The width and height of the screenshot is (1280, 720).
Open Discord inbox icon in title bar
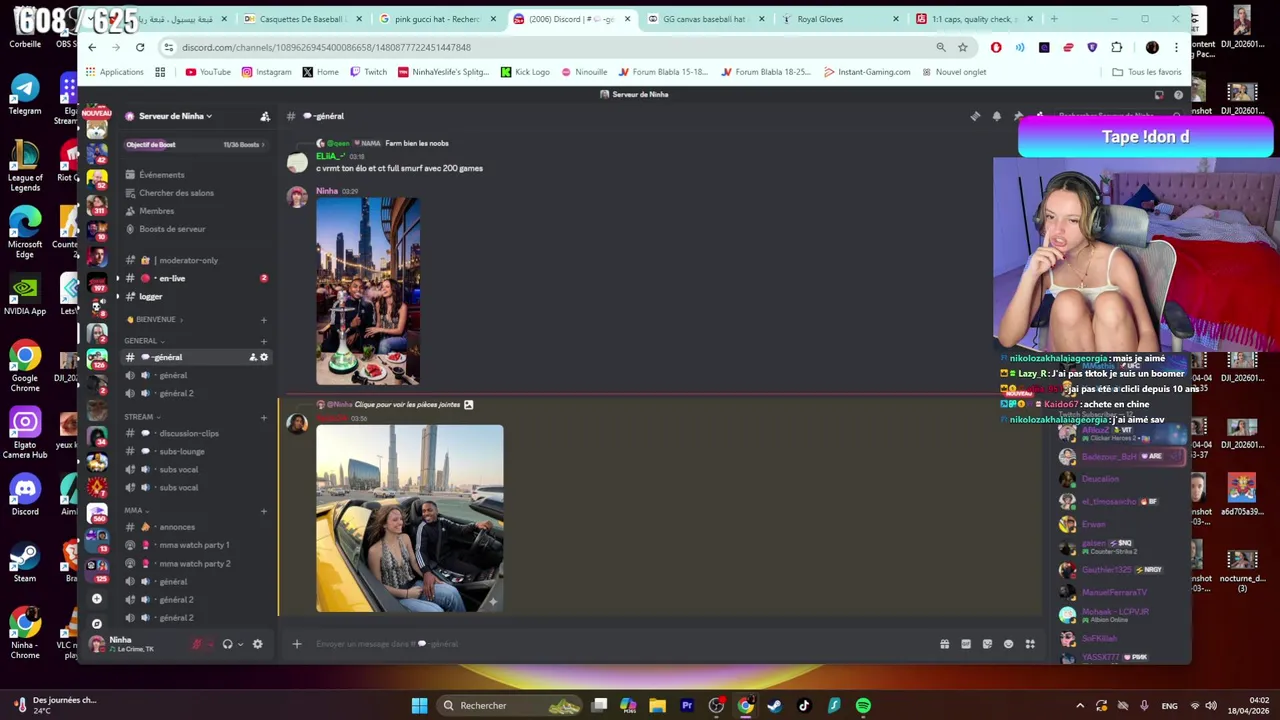tap(1159, 95)
